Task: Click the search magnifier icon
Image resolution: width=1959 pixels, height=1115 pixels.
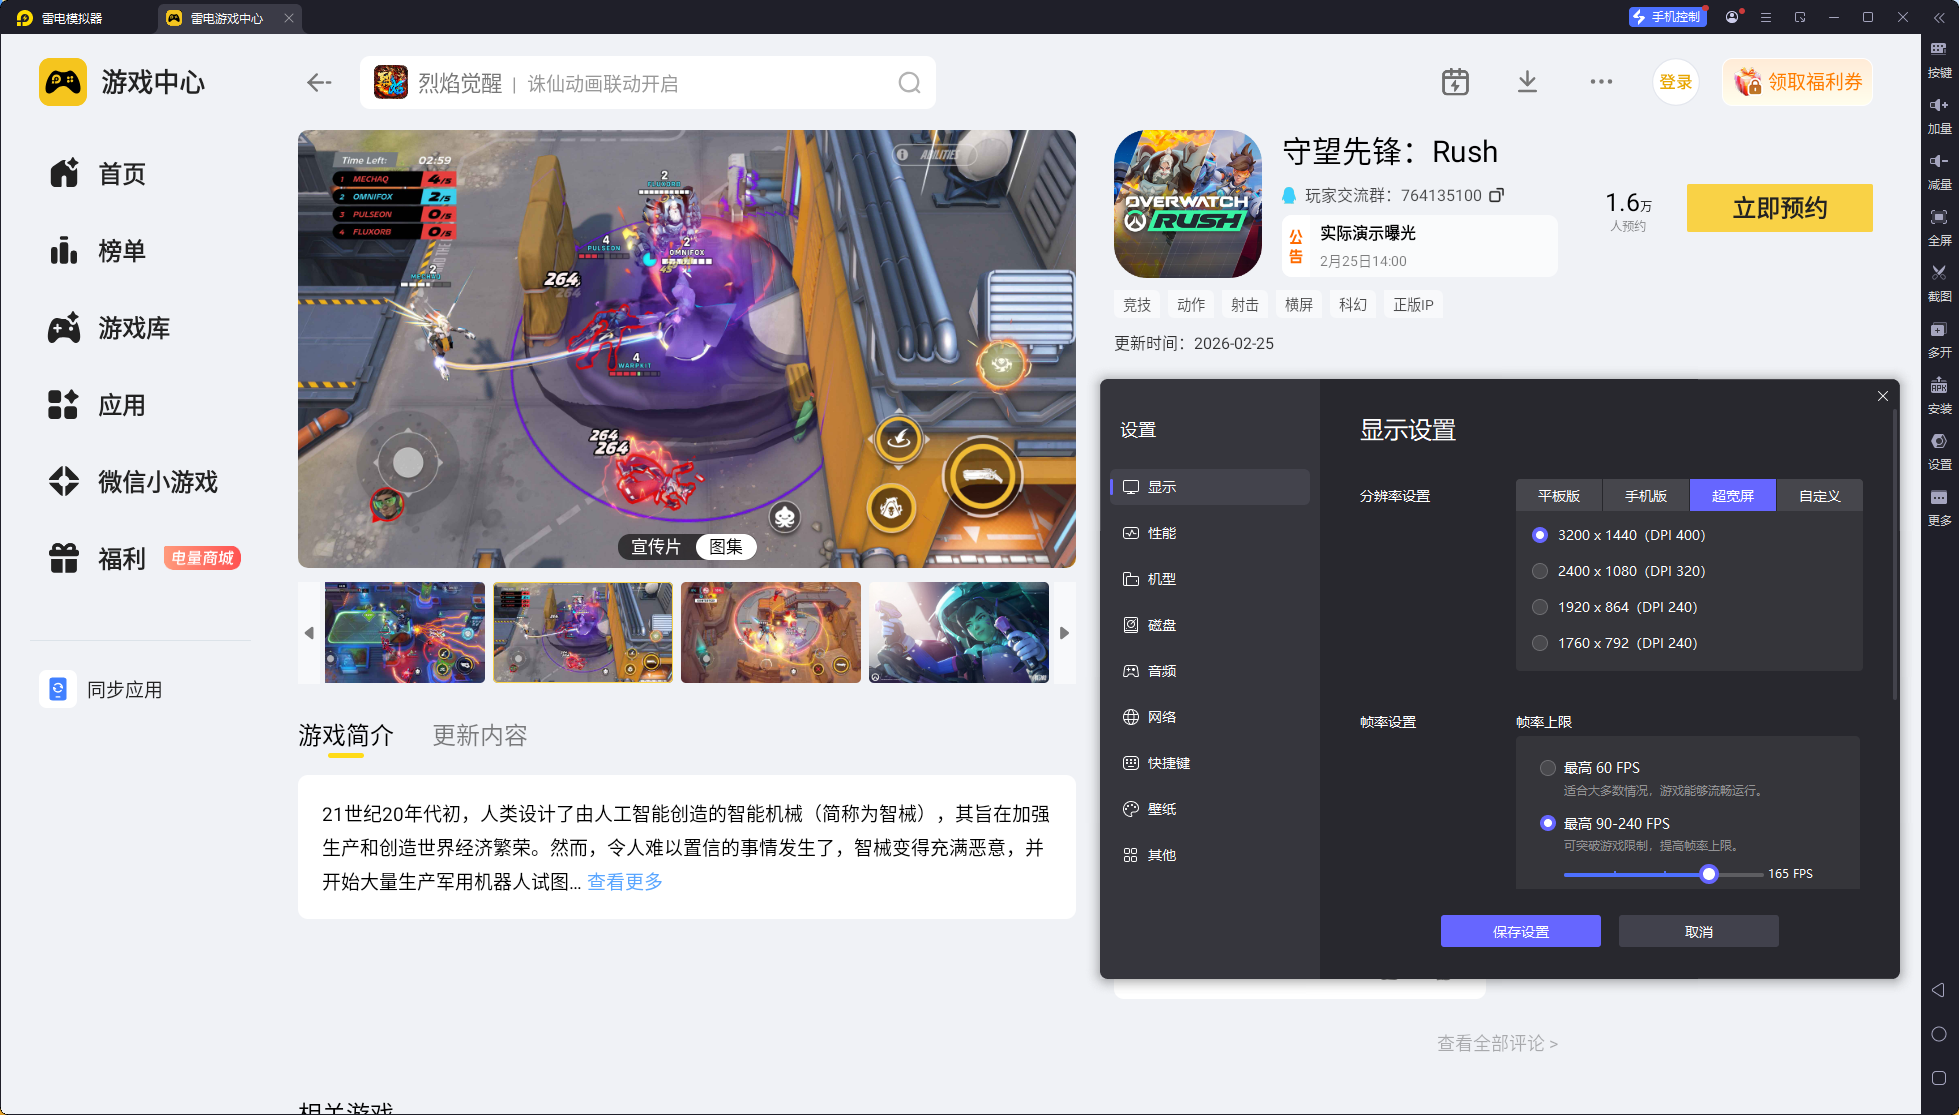Action: click(x=909, y=83)
